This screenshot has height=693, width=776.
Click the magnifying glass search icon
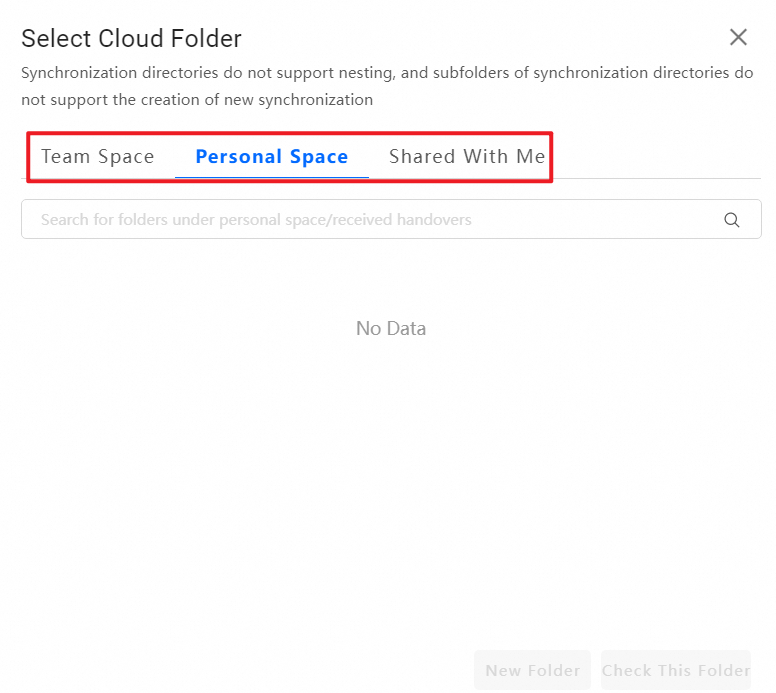(x=732, y=220)
